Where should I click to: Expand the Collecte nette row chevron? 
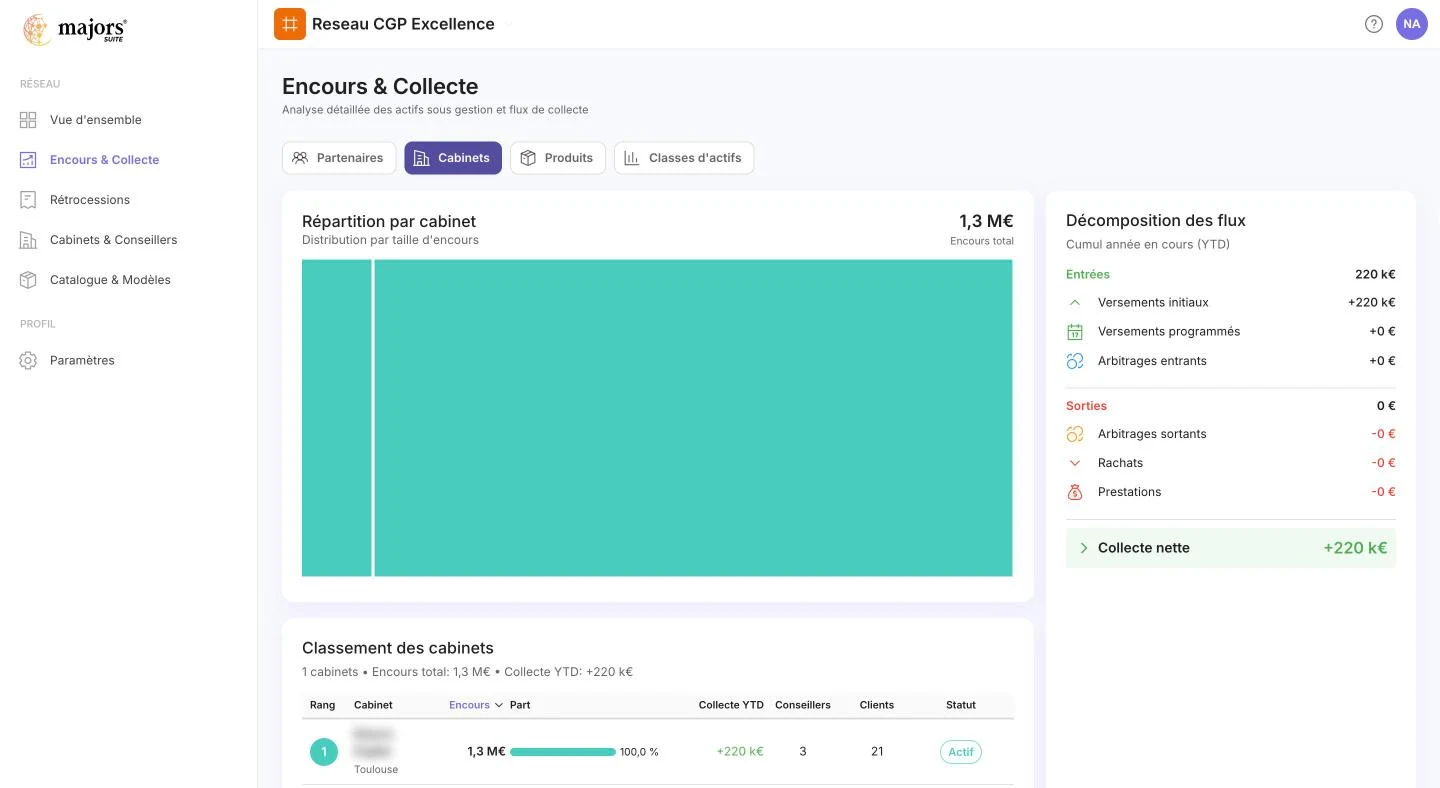click(x=1083, y=548)
